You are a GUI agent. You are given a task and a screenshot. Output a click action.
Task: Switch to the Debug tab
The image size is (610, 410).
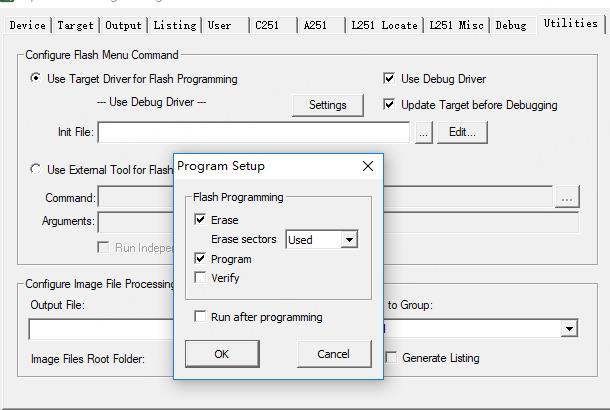point(510,25)
